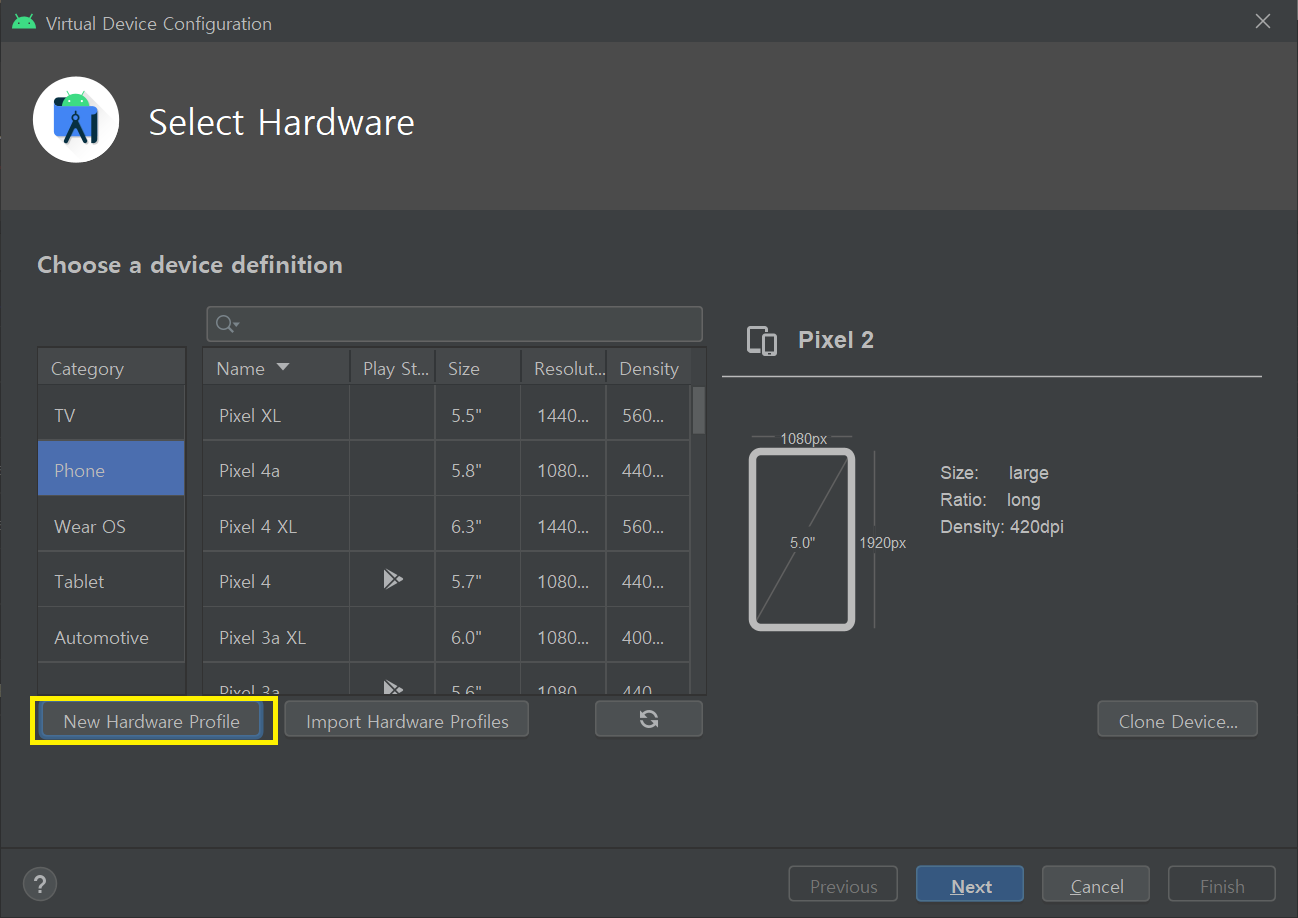
Task: Click the Density column header
Action: pos(648,368)
